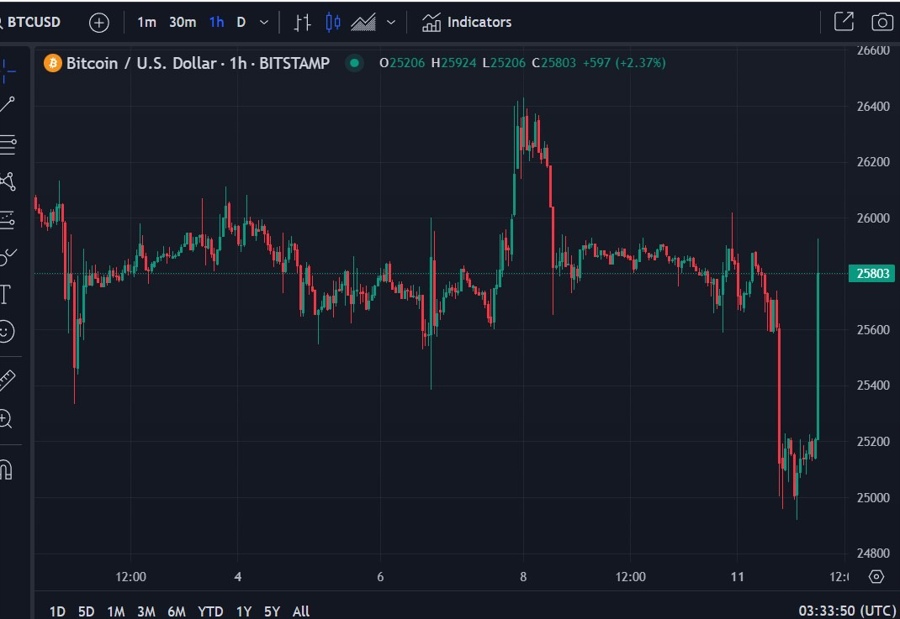
Task: Set range to 1M
Action: tap(116, 611)
